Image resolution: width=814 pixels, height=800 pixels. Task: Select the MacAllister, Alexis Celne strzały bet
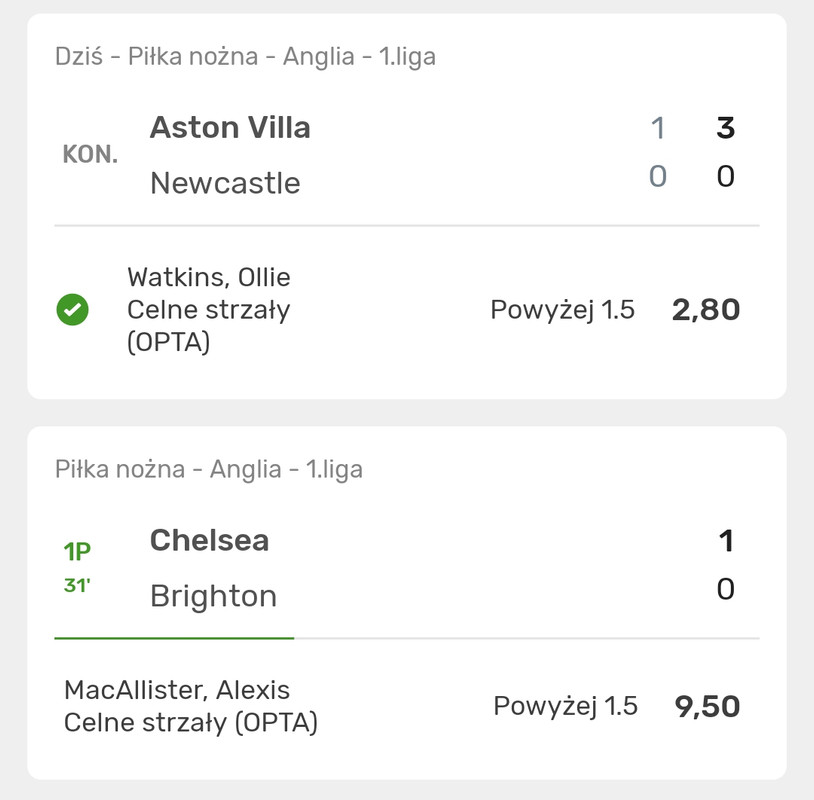[x=191, y=706]
